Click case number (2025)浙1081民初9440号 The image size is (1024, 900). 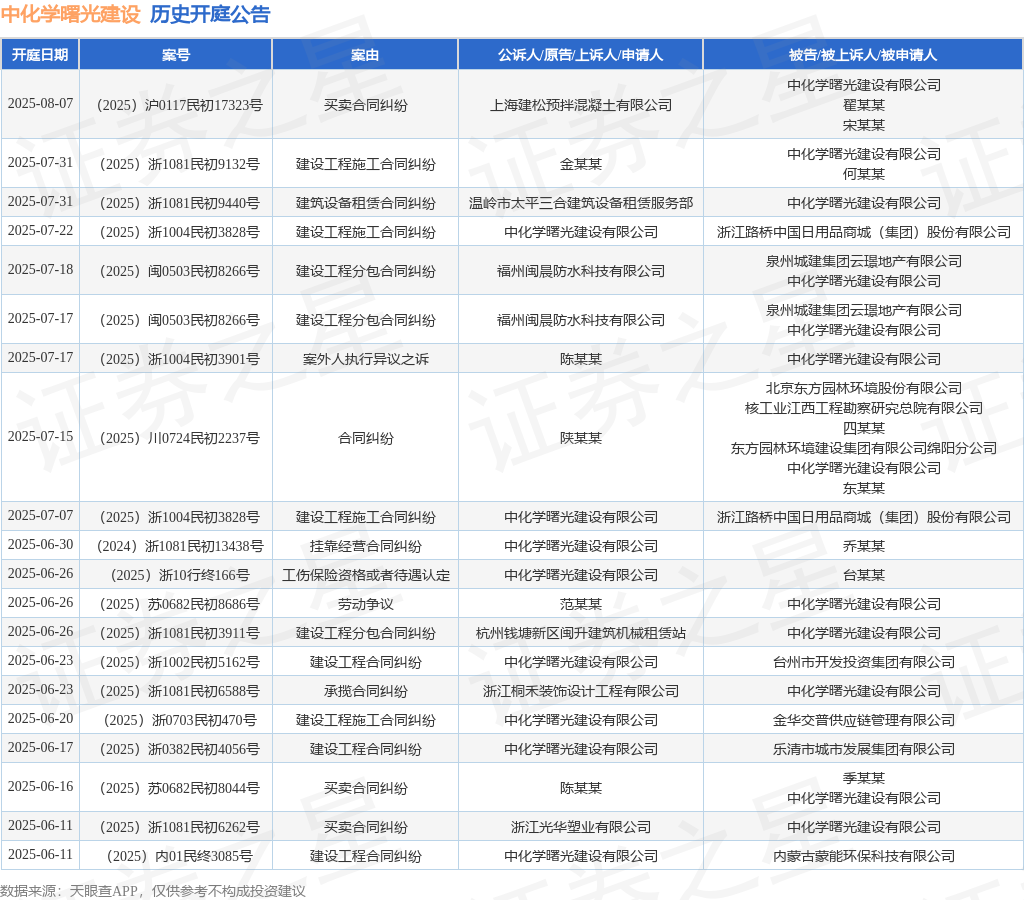pyautogui.click(x=180, y=203)
